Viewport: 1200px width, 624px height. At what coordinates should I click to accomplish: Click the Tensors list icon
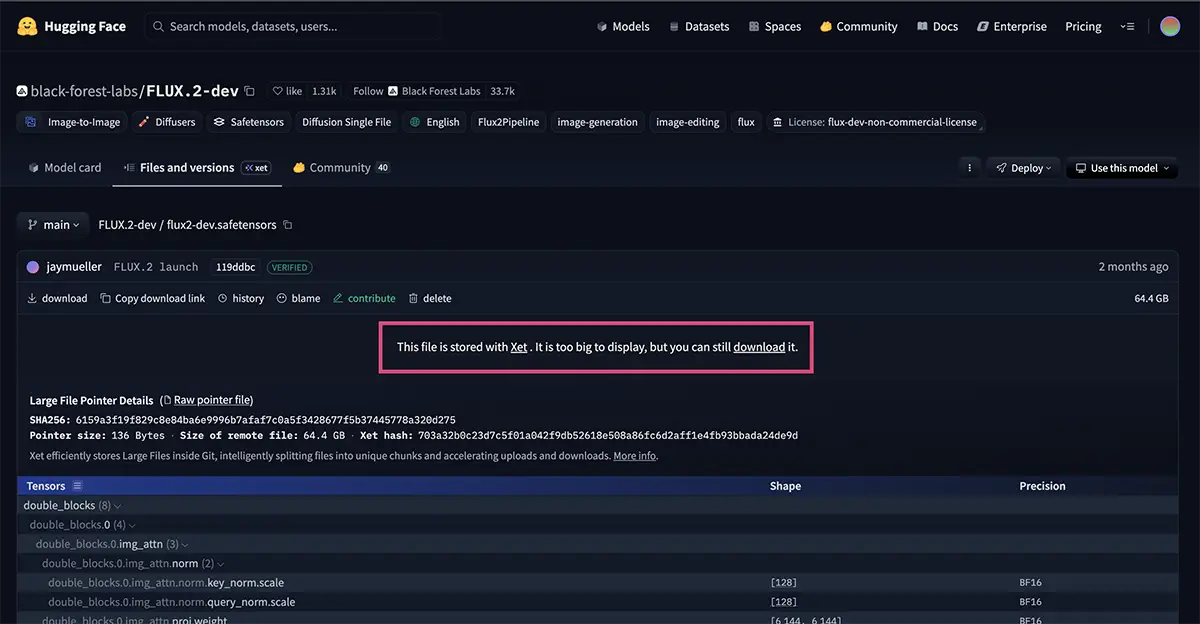(x=77, y=486)
